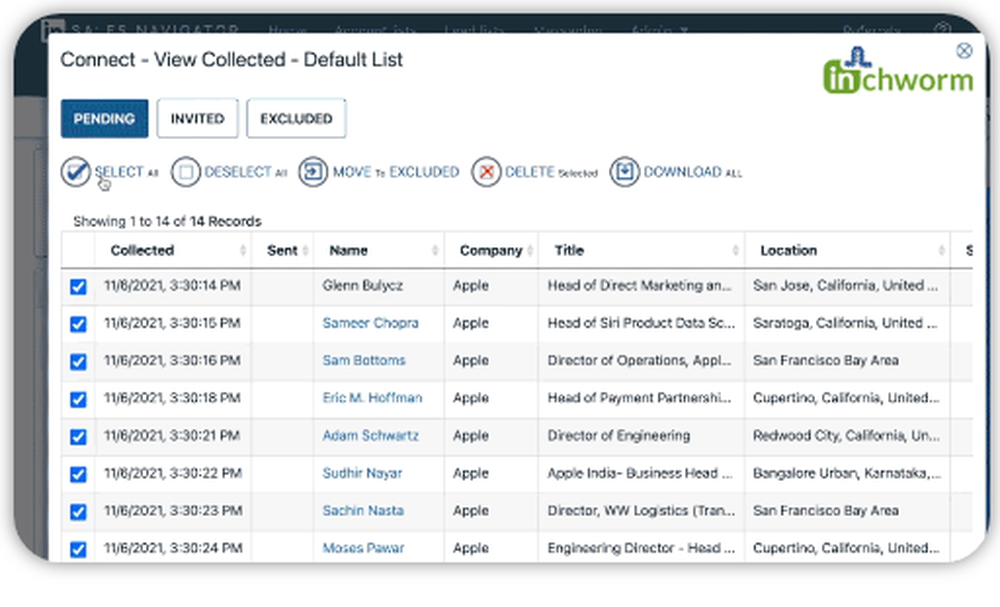The image size is (1000, 607).
Task: Click the Download All label
Action: [693, 172]
